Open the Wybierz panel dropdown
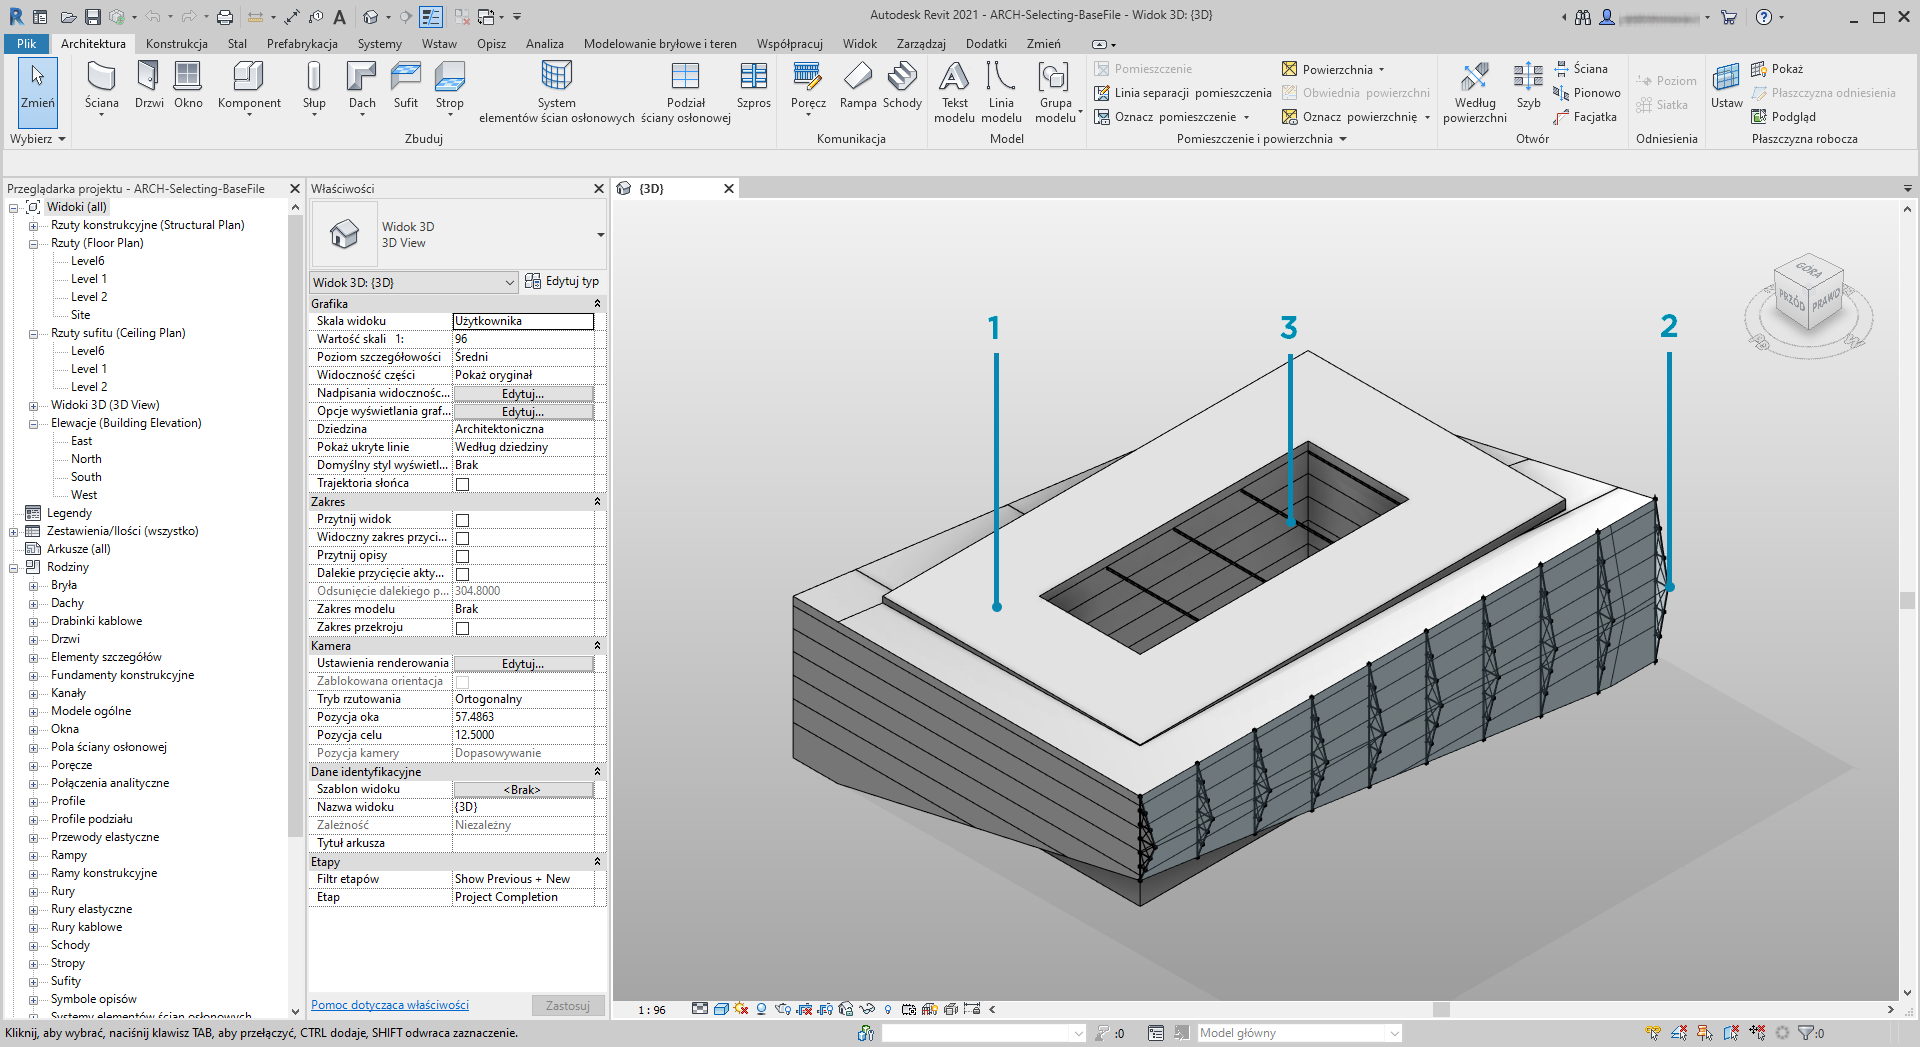The width and height of the screenshot is (1920, 1047). [38, 139]
